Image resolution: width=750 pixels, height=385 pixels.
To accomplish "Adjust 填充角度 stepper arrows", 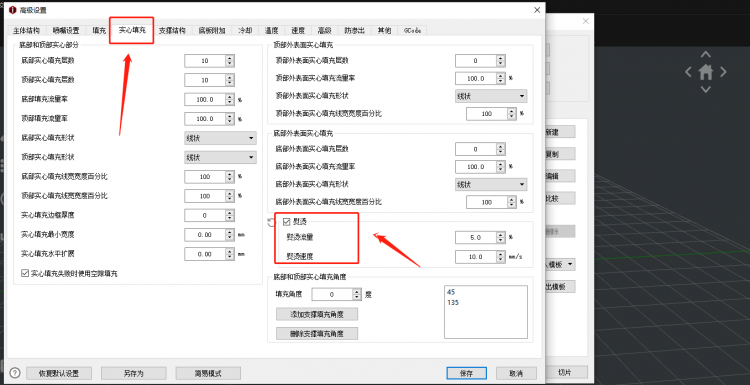I will tap(357, 295).
